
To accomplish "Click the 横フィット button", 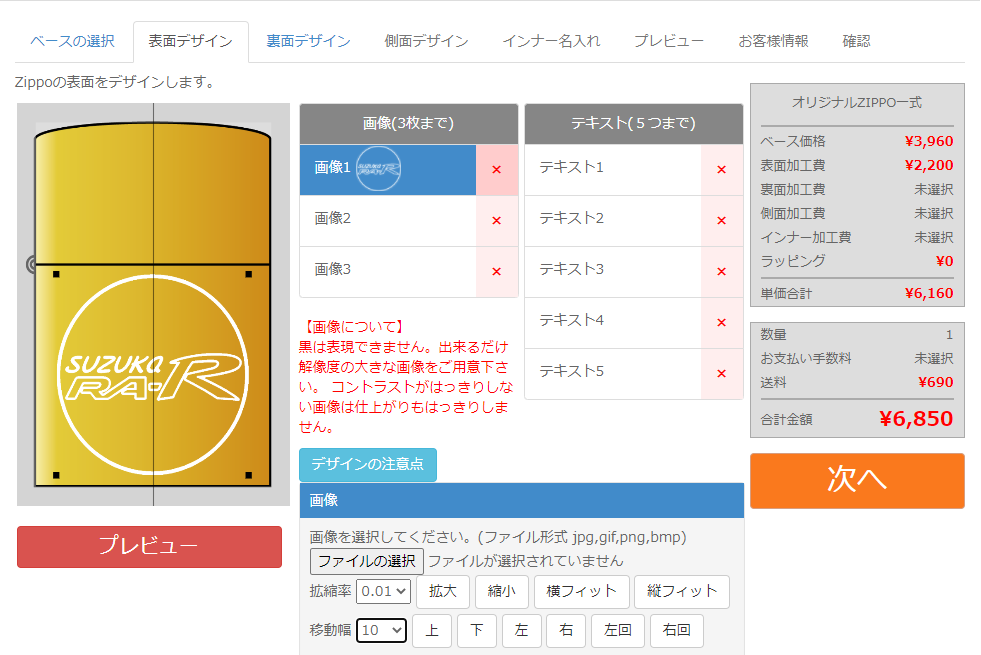I will (x=581, y=591).
